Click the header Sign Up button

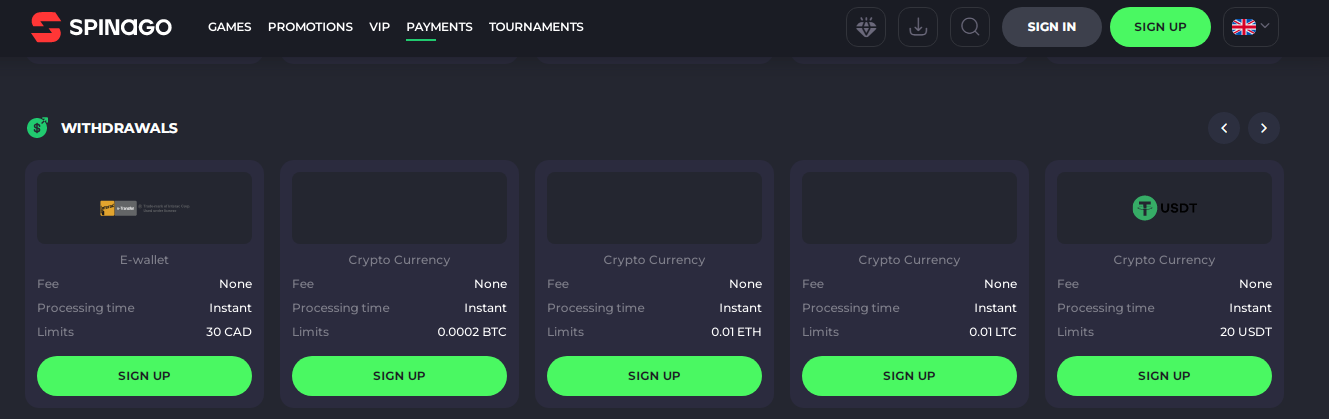(x=1160, y=27)
